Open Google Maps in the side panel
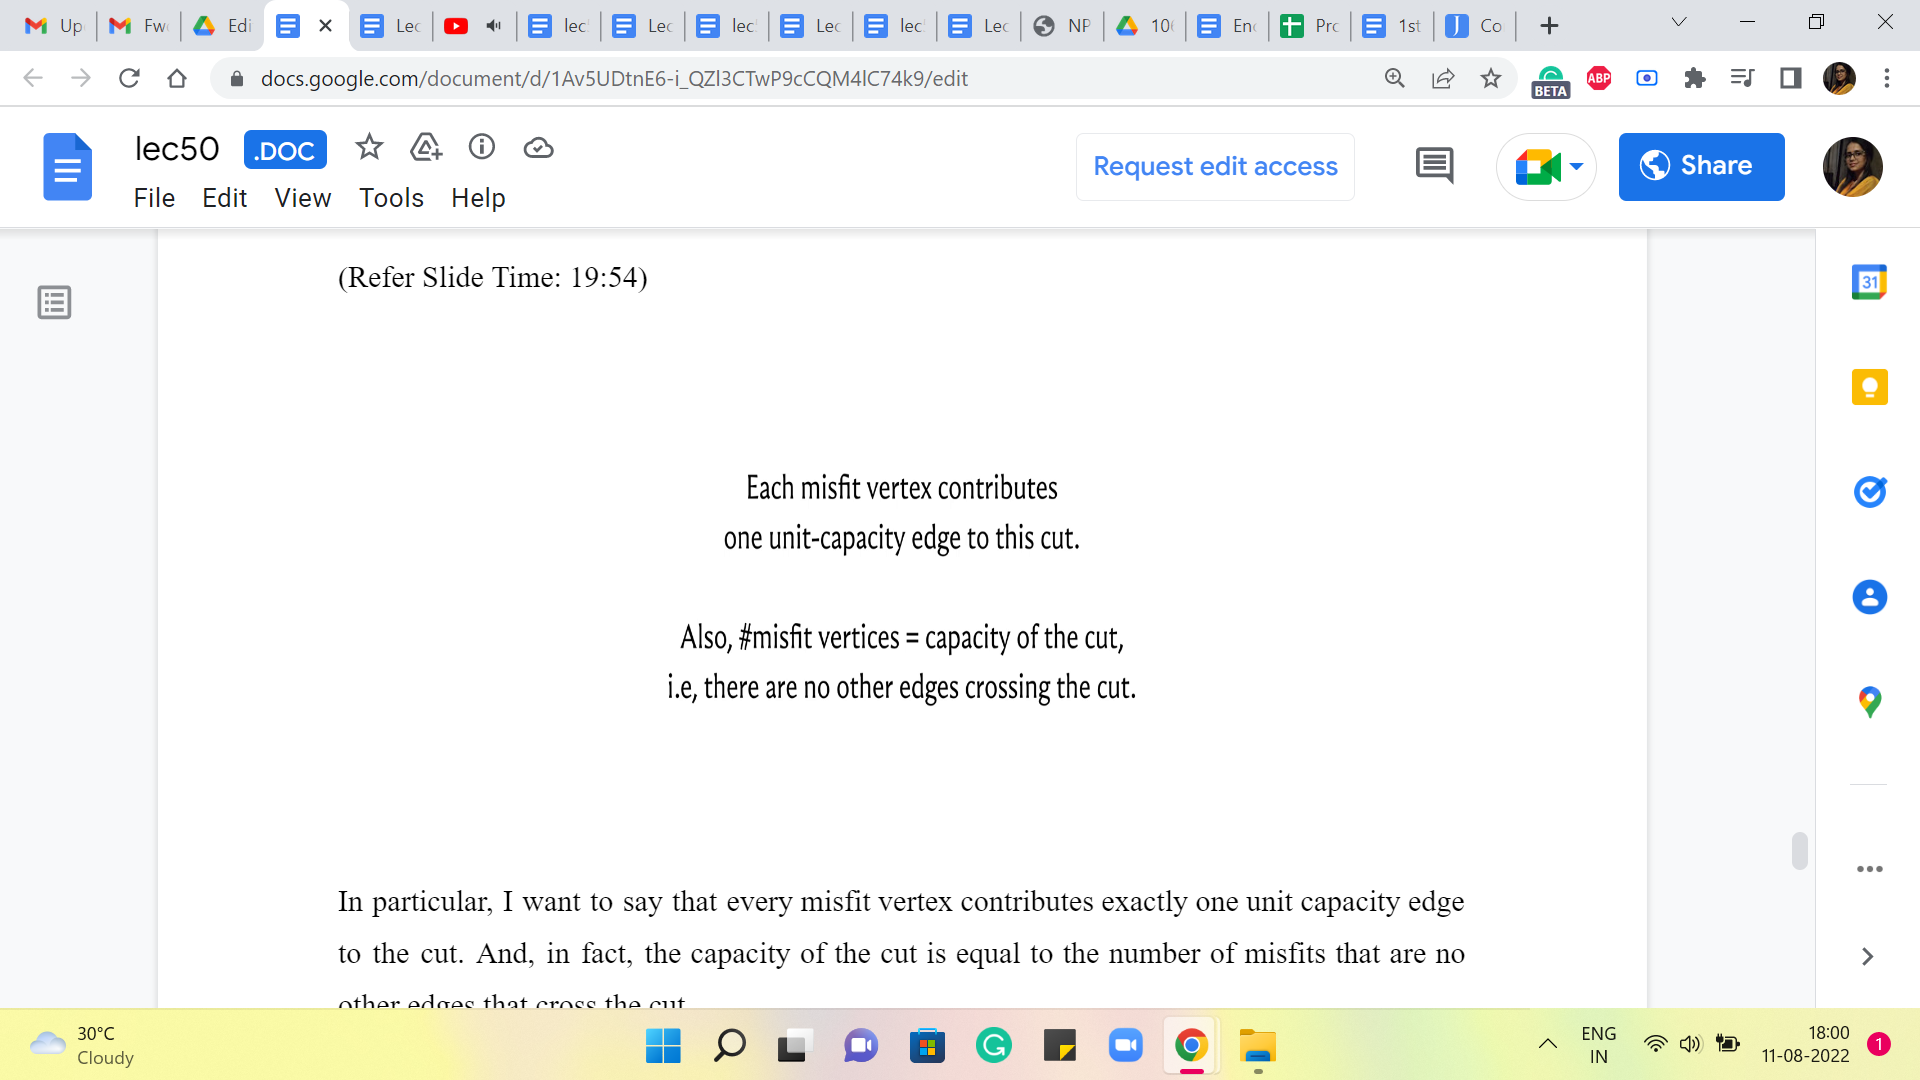 [1869, 702]
